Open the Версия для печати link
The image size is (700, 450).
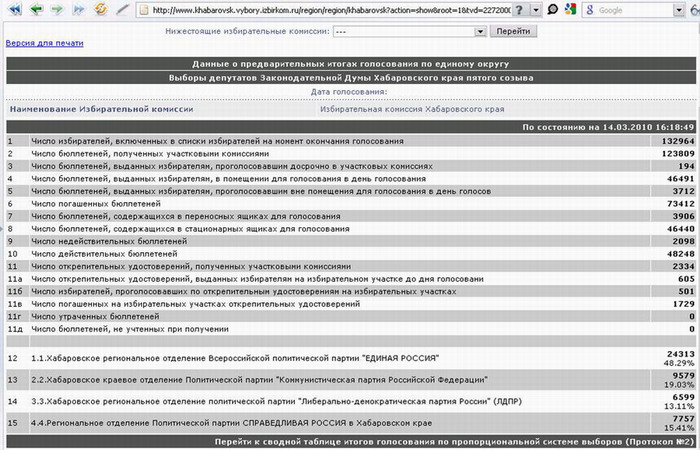(x=45, y=44)
